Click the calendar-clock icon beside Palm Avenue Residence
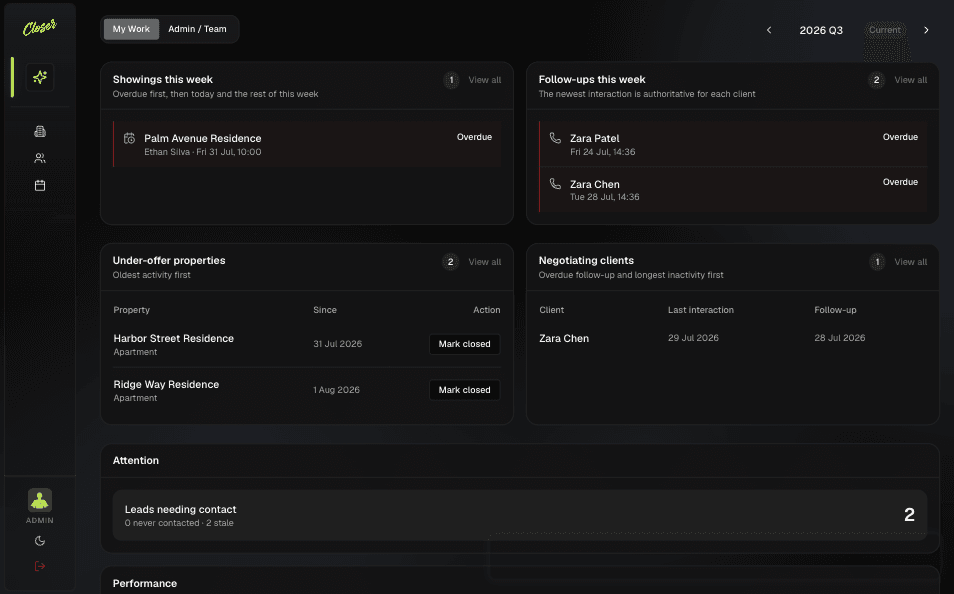This screenshot has width=954, height=594. point(130,139)
